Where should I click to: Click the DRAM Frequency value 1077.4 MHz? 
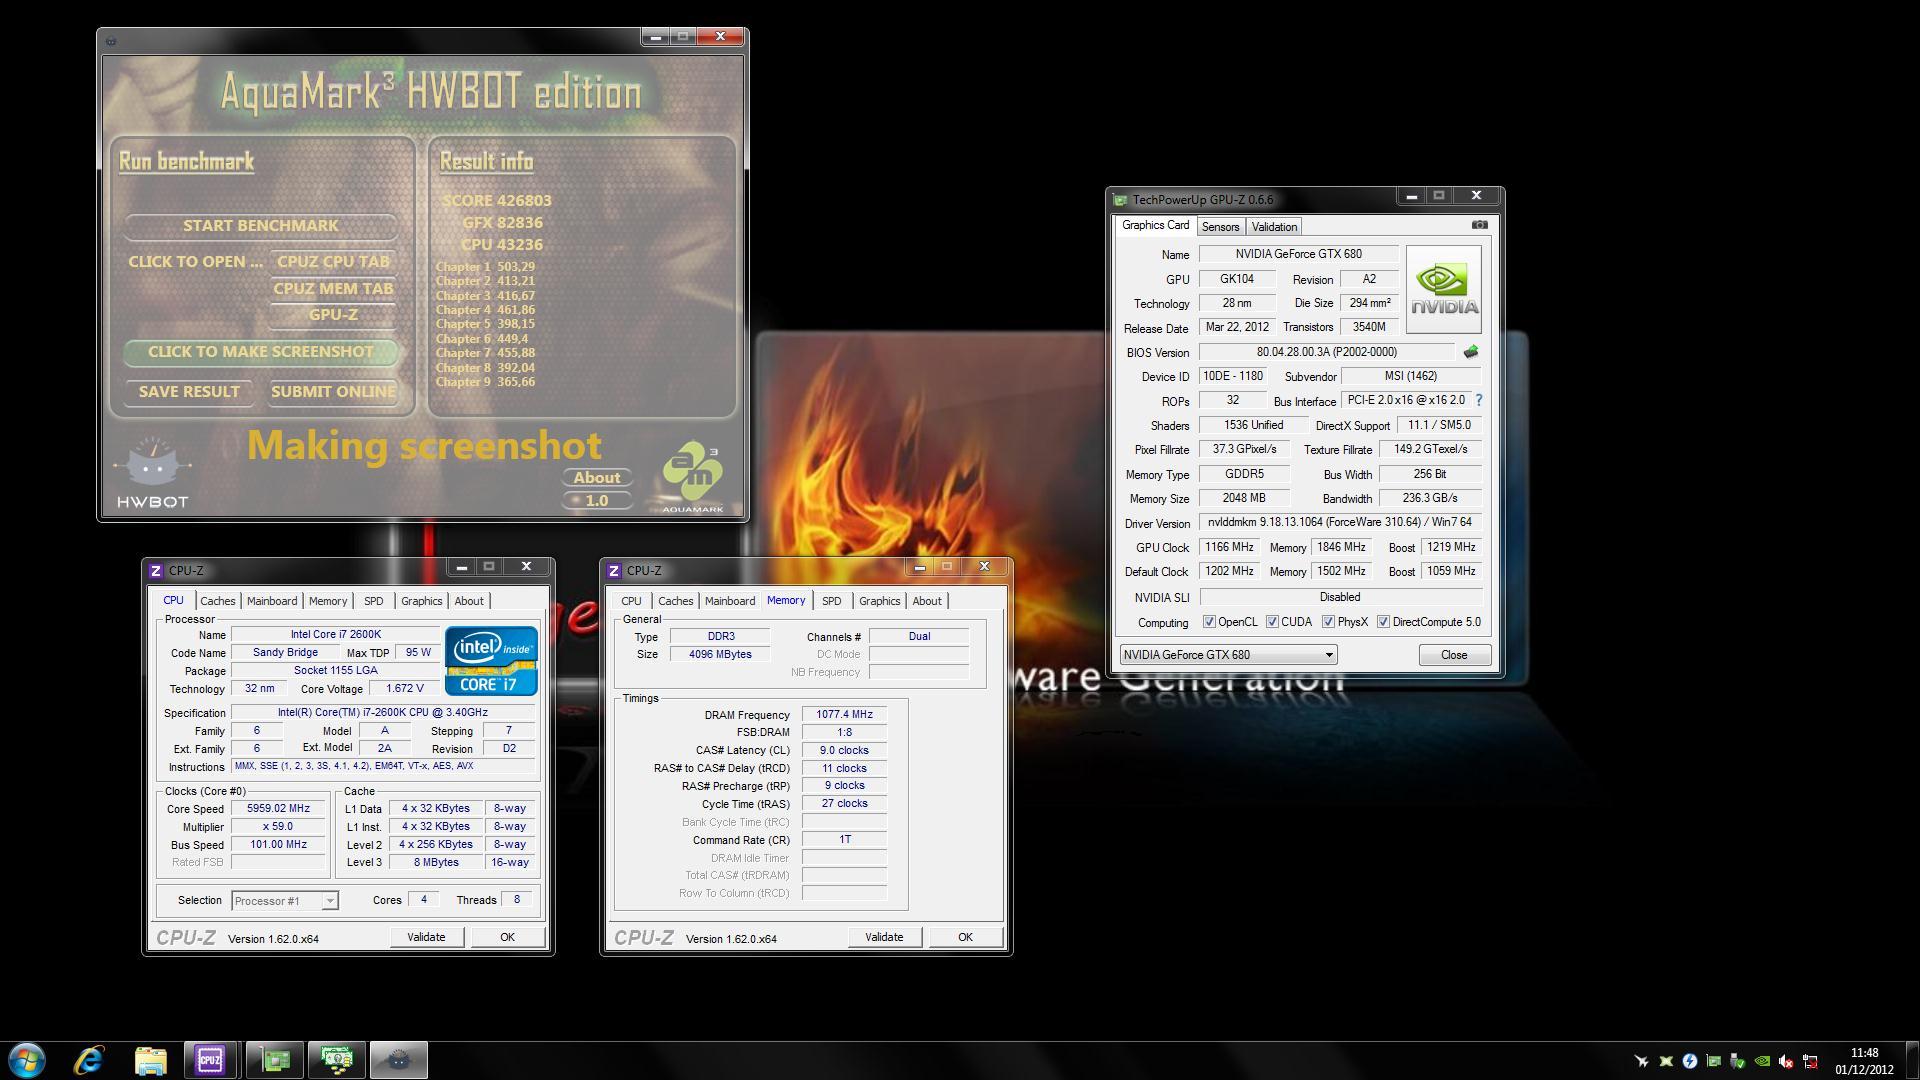coord(844,715)
